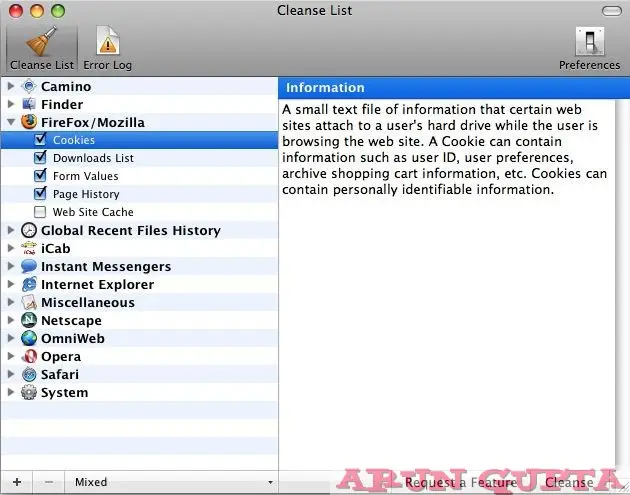The width and height of the screenshot is (630, 495).
Task: Check the Web Site Cache checkbox
Action: pyautogui.click(x=40, y=212)
